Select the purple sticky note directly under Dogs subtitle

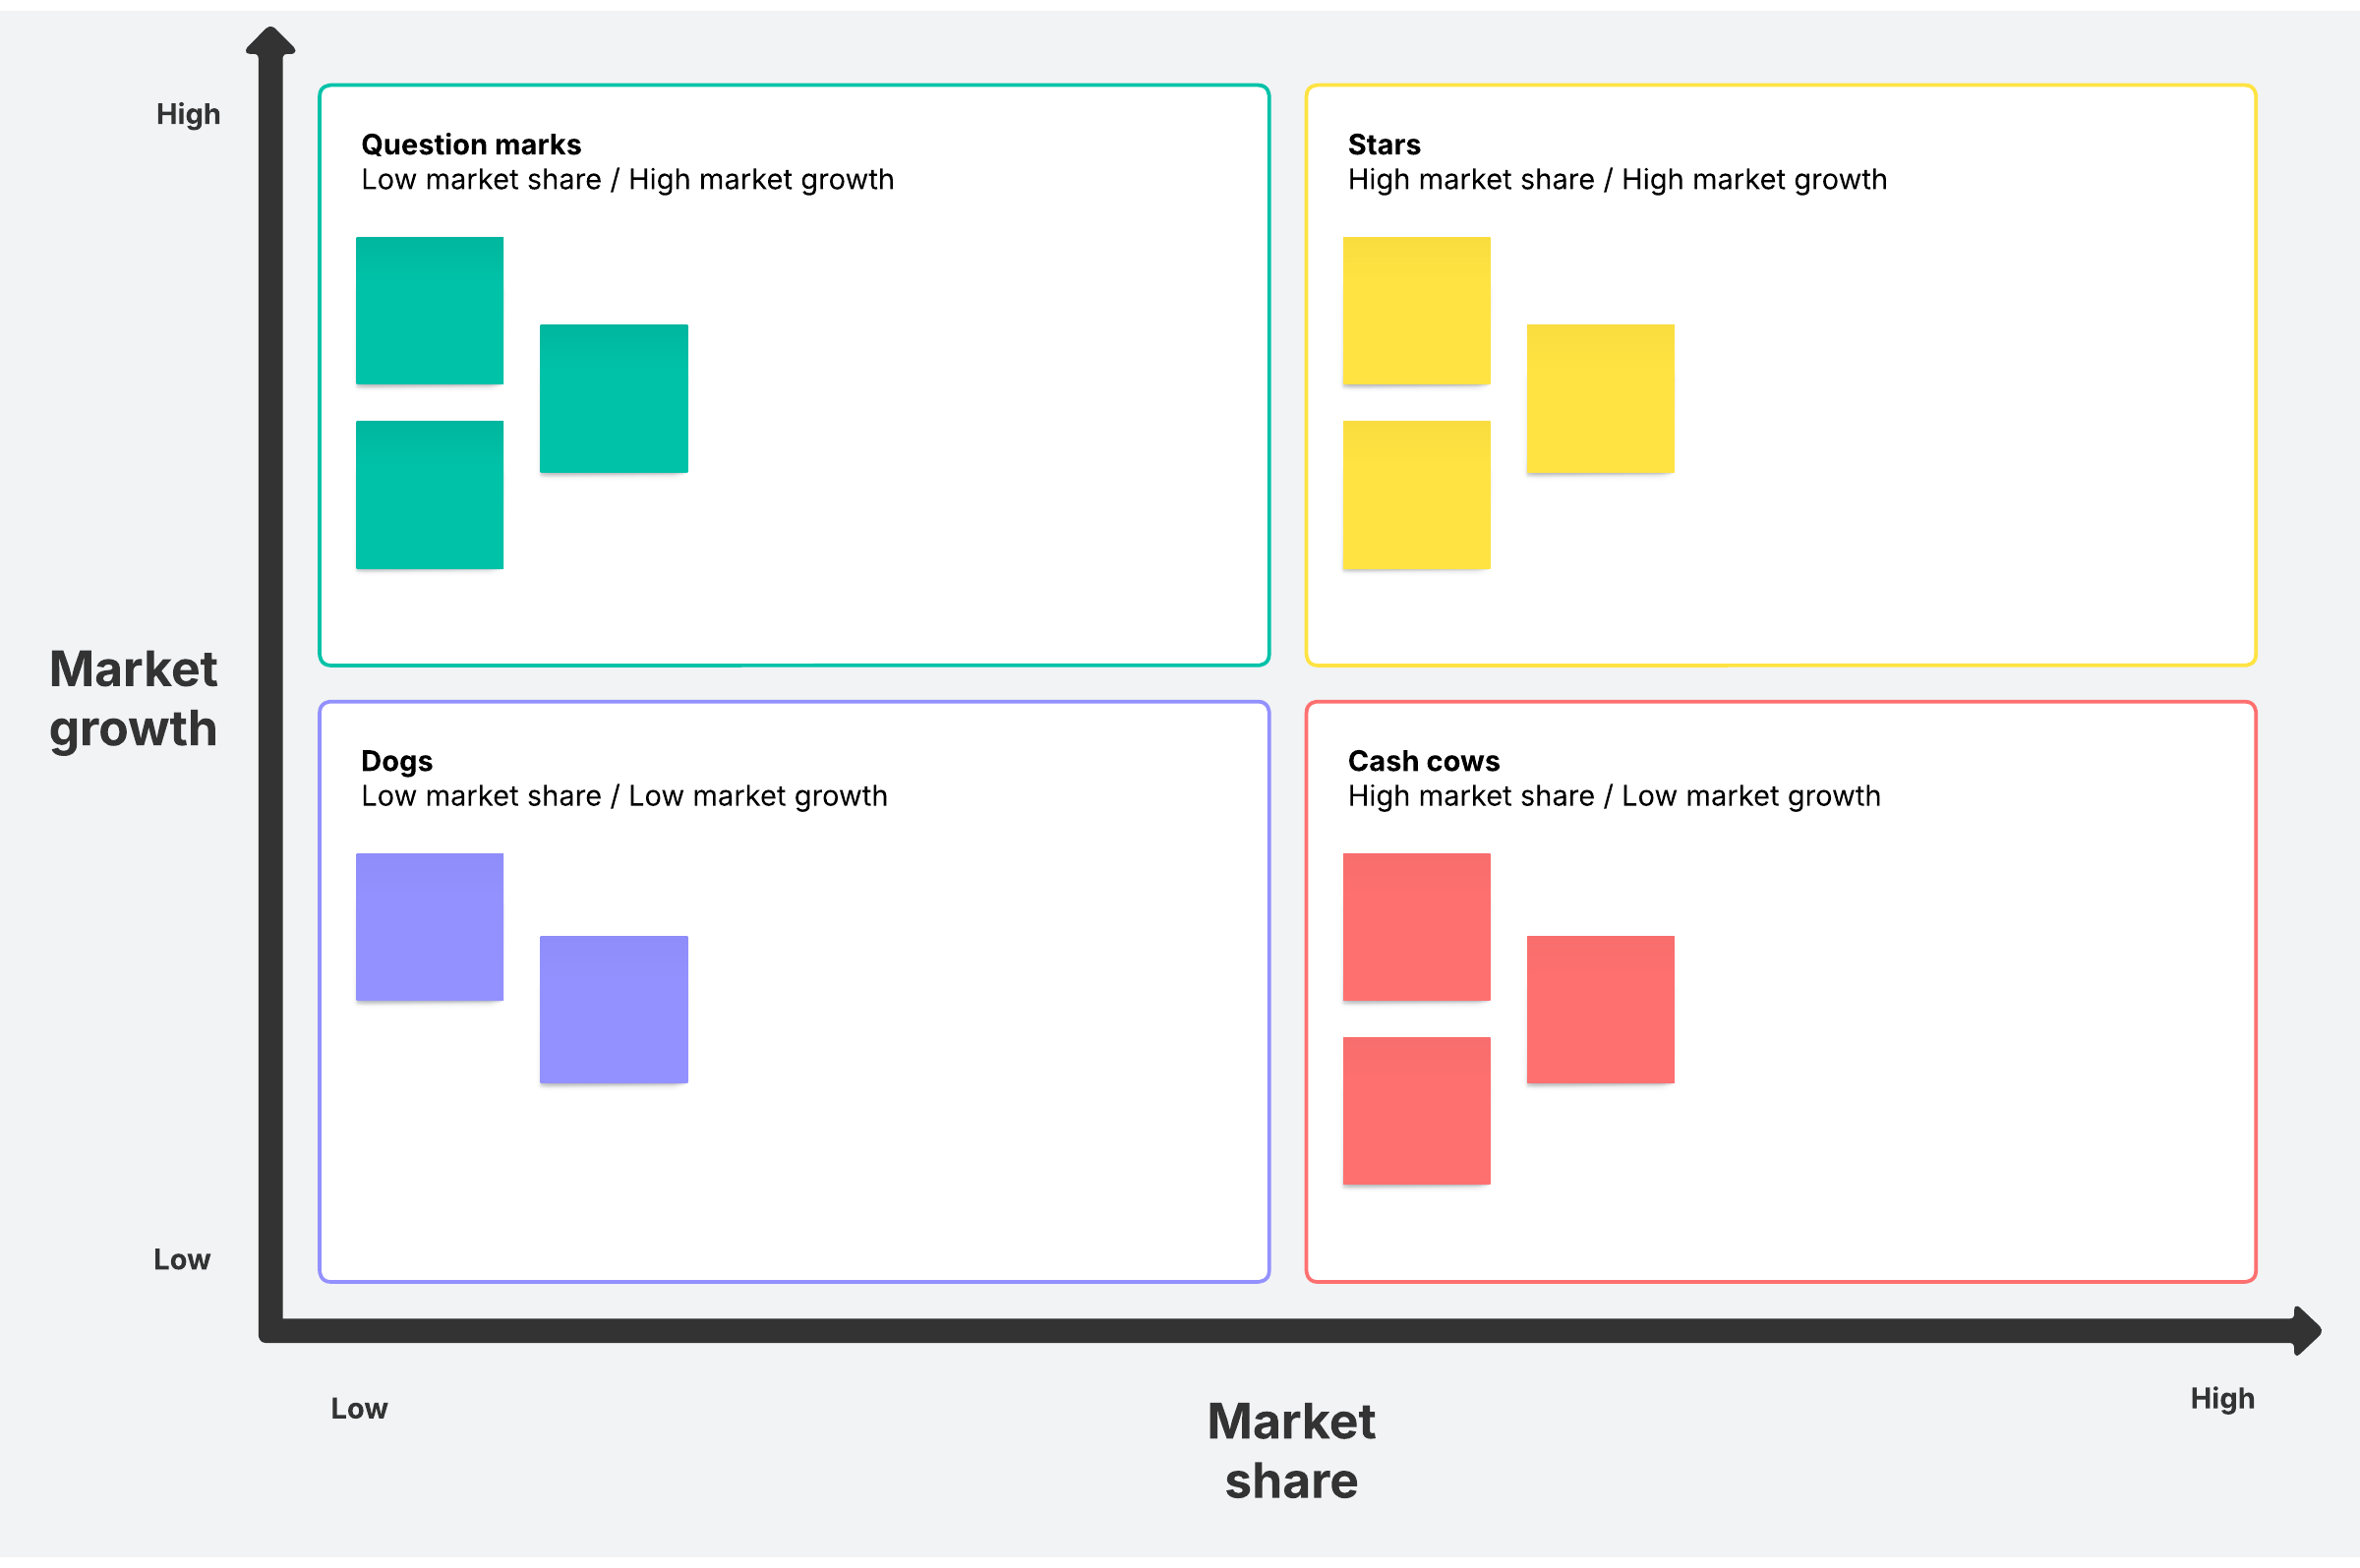430,926
